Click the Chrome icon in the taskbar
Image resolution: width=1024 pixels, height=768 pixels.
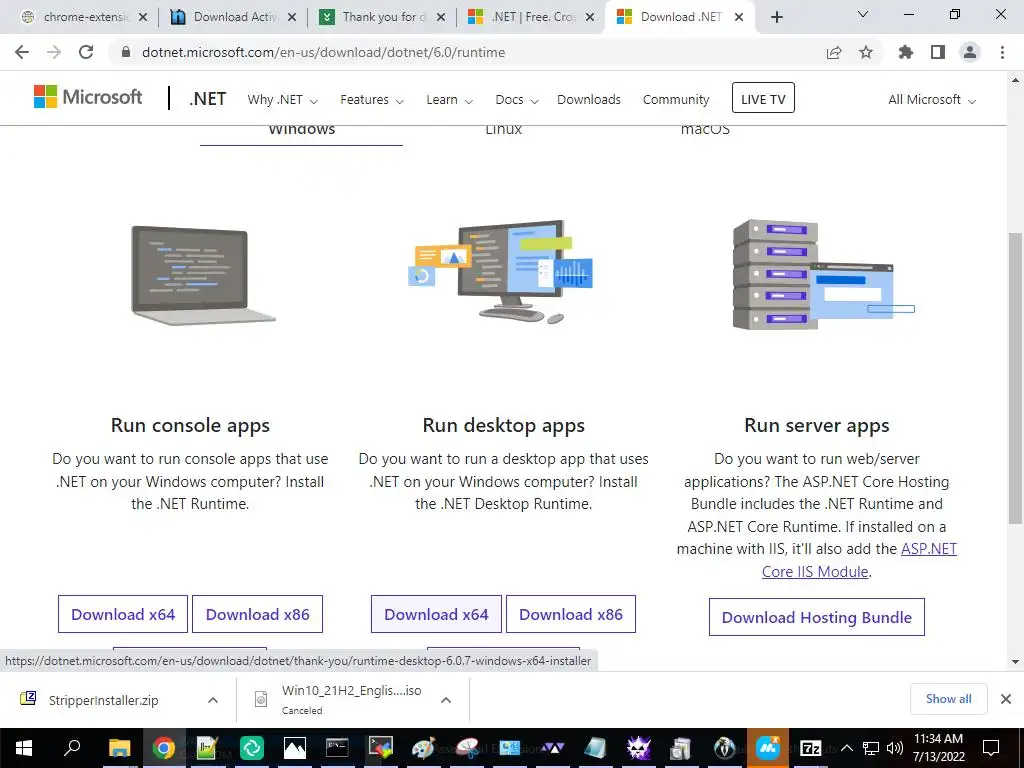coord(164,748)
